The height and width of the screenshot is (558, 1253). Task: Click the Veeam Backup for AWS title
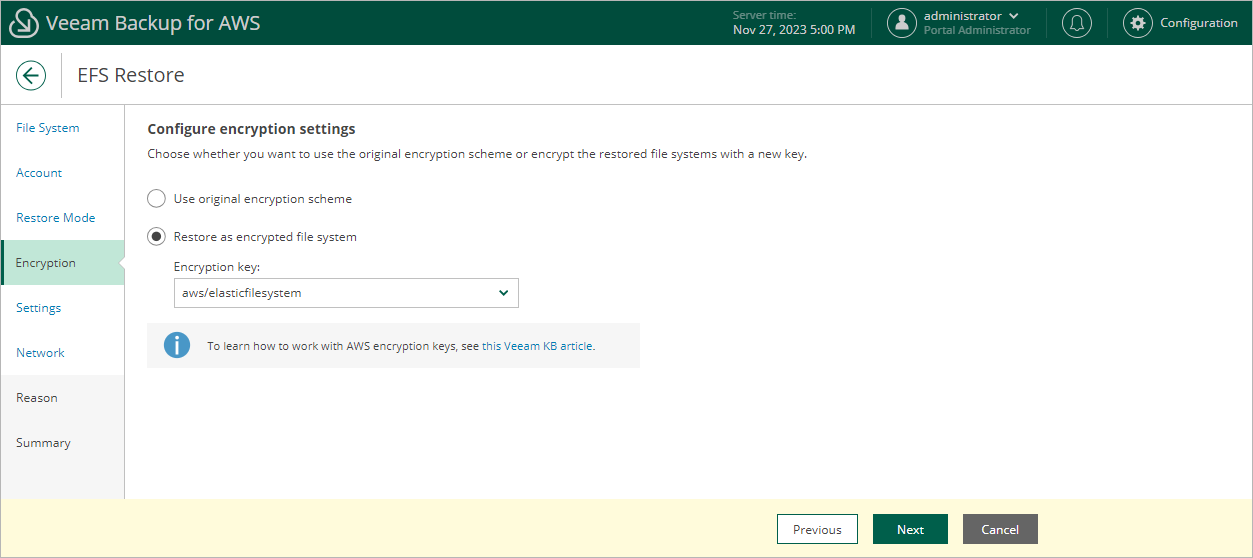(153, 23)
